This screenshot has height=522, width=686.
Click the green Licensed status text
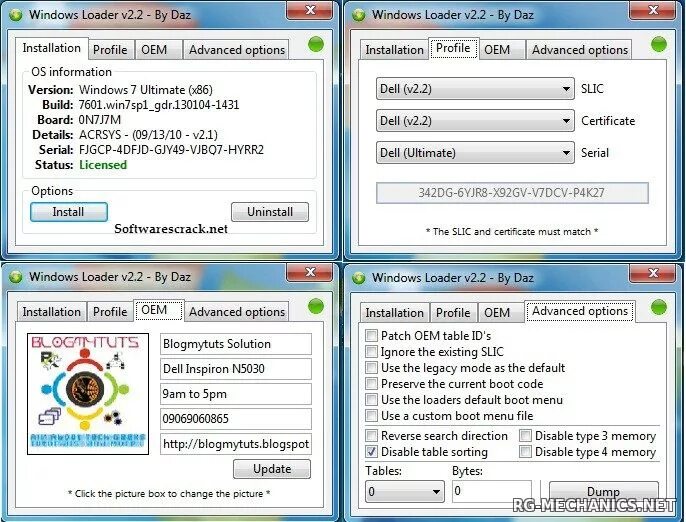coord(103,165)
